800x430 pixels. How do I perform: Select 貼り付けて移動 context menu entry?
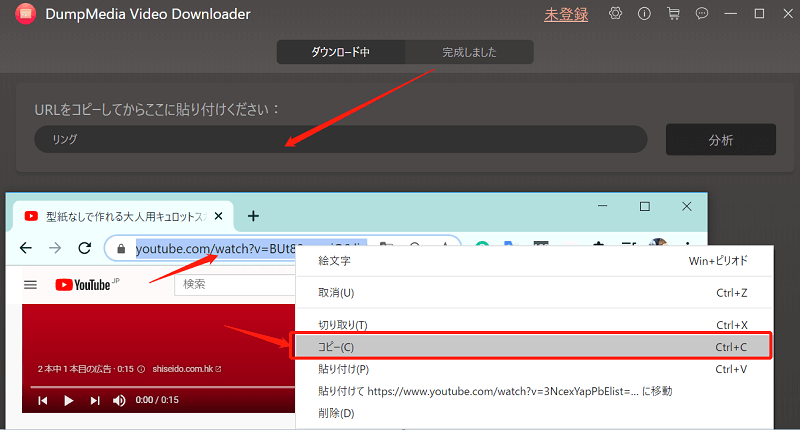(534, 391)
